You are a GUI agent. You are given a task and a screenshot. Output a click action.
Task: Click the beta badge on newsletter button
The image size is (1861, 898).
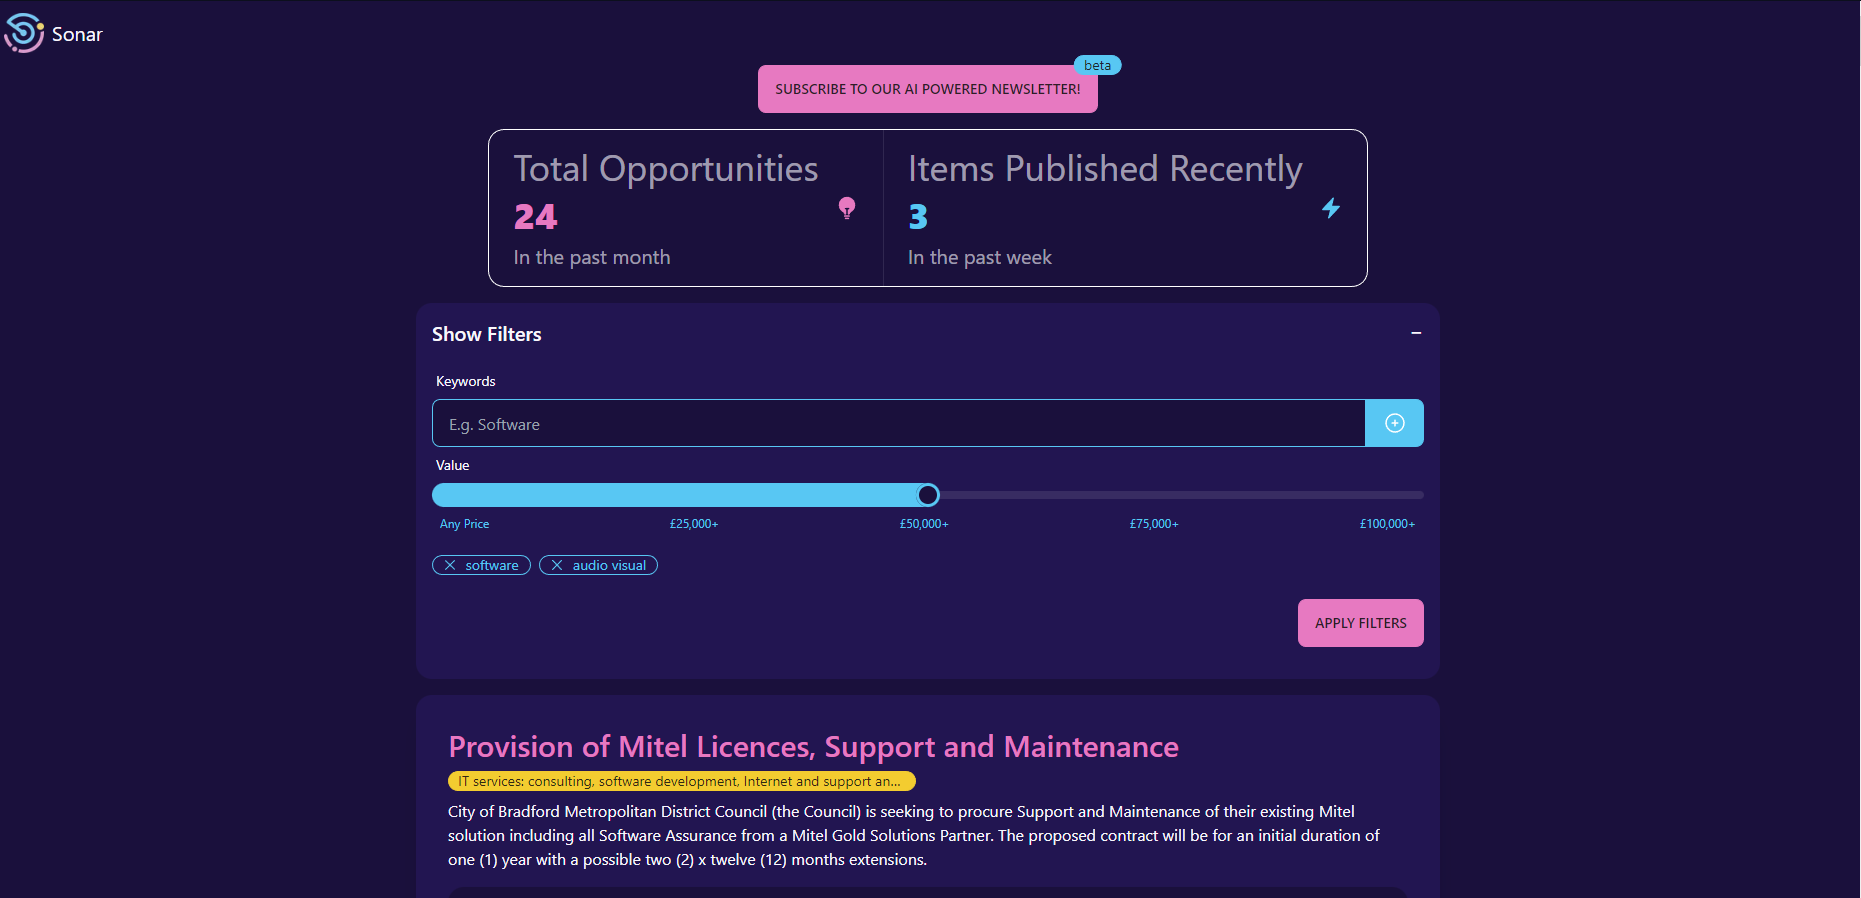[x=1097, y=65]
